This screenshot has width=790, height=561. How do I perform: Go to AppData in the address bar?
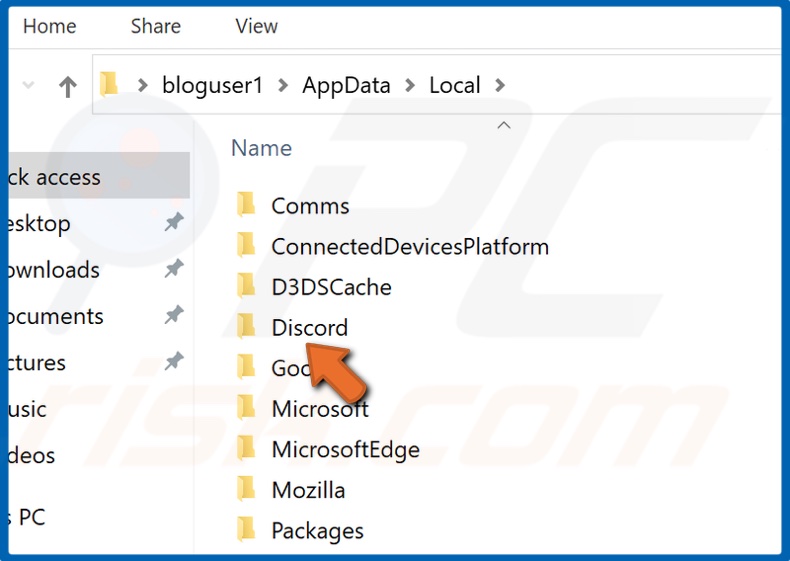coord(346,85)
